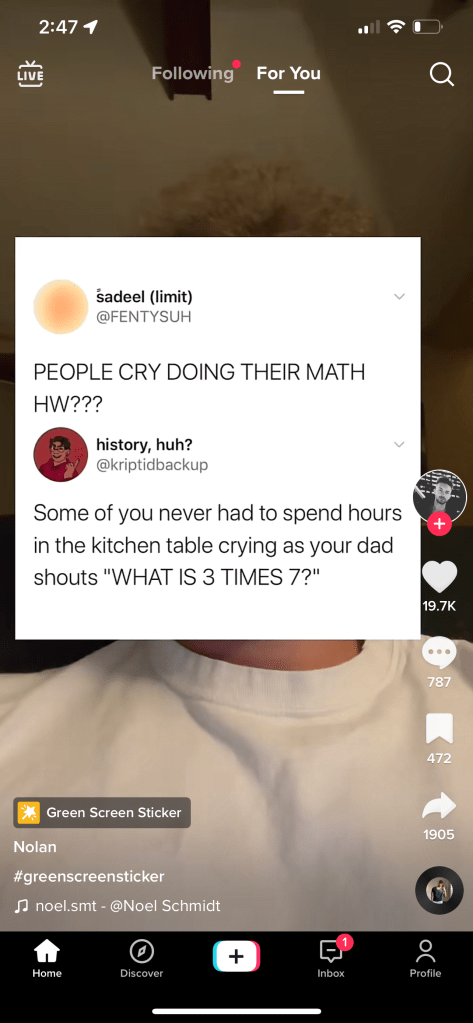The width and height of the screenshot is (473, 1023).
Task: Open the Inbox with one notification
Action: click(x=331, y=958)
